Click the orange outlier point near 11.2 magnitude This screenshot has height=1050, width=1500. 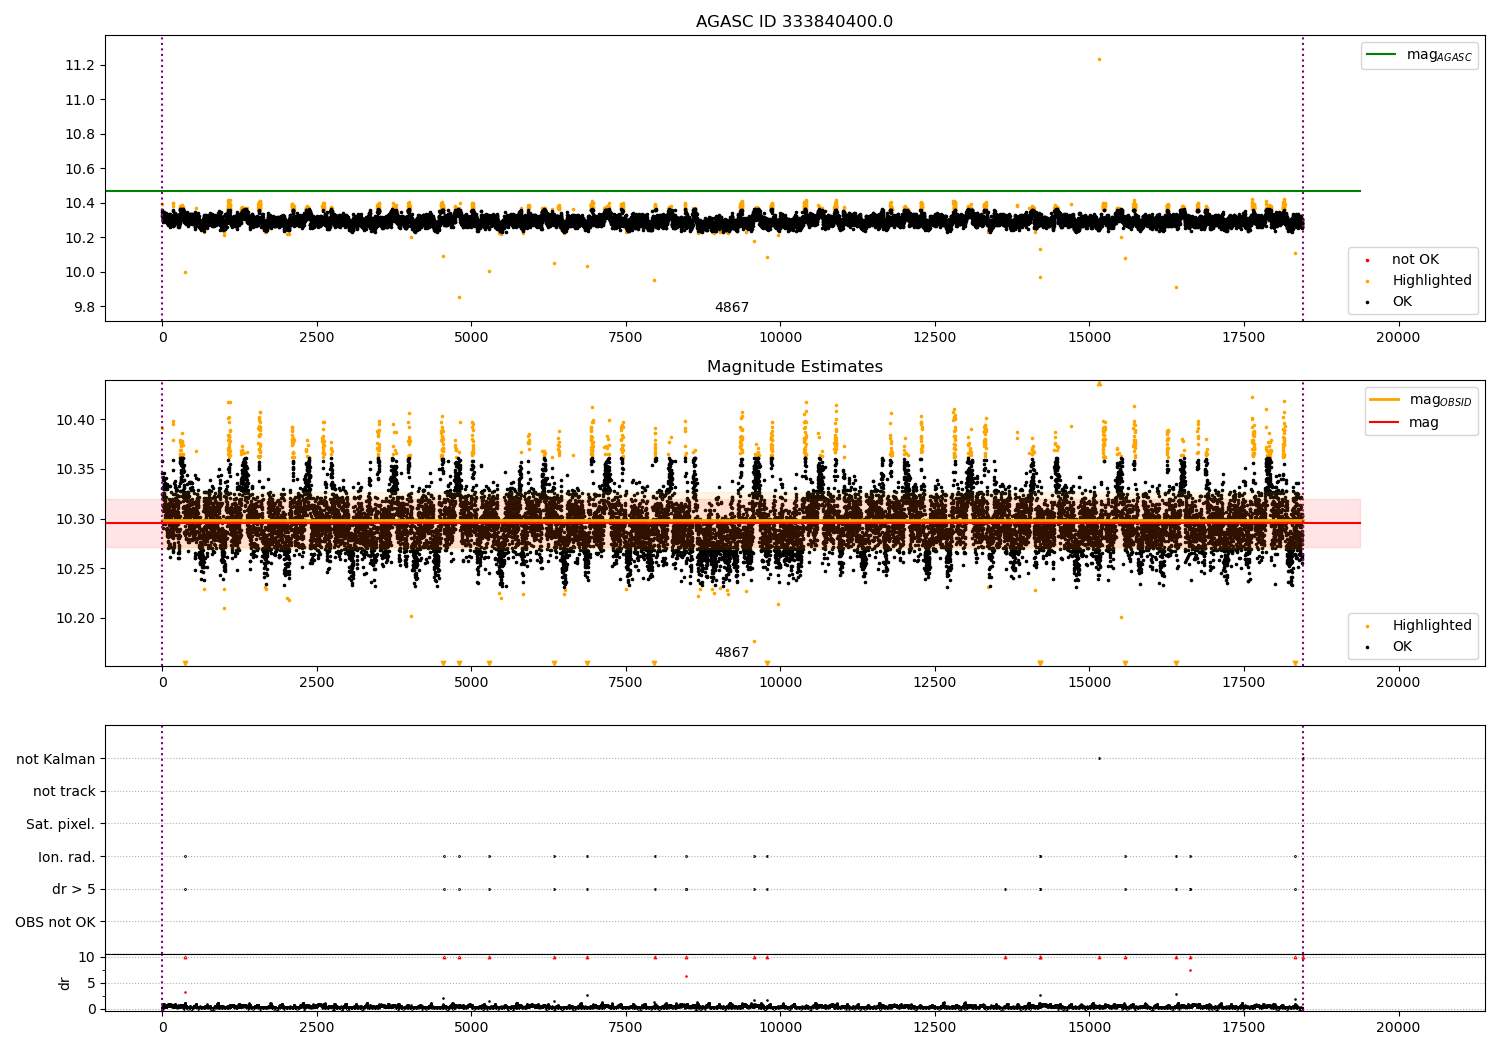pos(1099,59)
